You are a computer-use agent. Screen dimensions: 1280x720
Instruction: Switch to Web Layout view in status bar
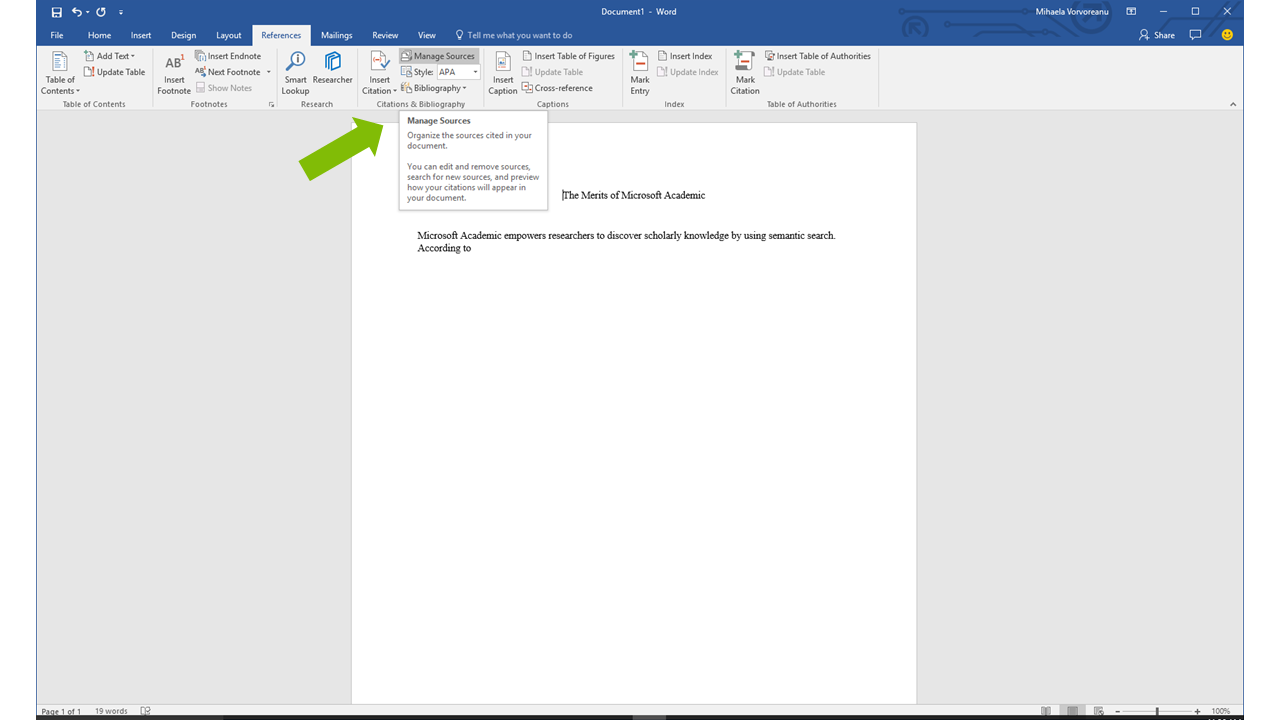pyautogui.click(x=1098, y=711)
